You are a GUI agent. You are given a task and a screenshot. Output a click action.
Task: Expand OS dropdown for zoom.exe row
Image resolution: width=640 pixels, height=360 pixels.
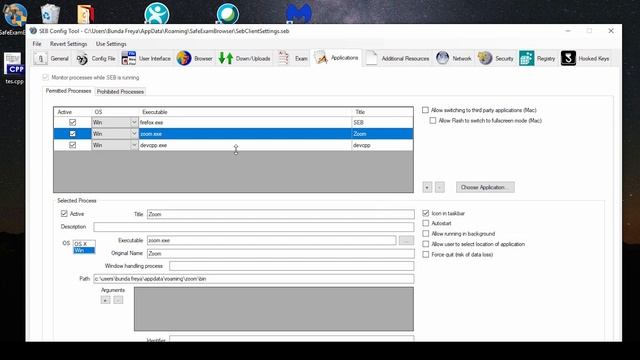click(x=134, y=133)
